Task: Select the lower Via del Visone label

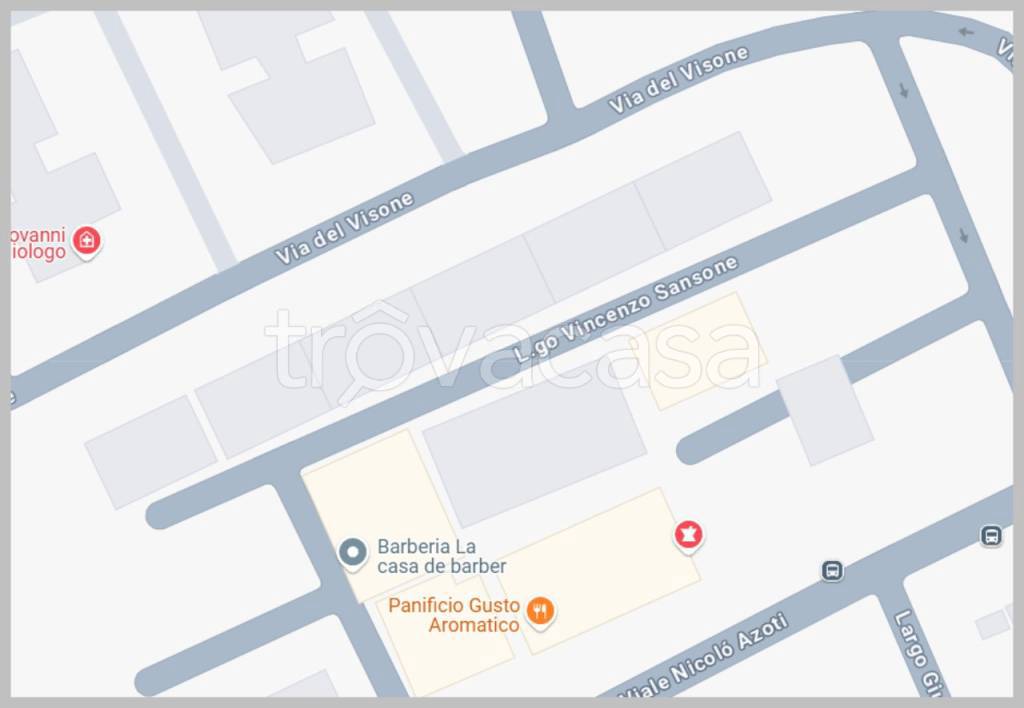Action: 344,228
